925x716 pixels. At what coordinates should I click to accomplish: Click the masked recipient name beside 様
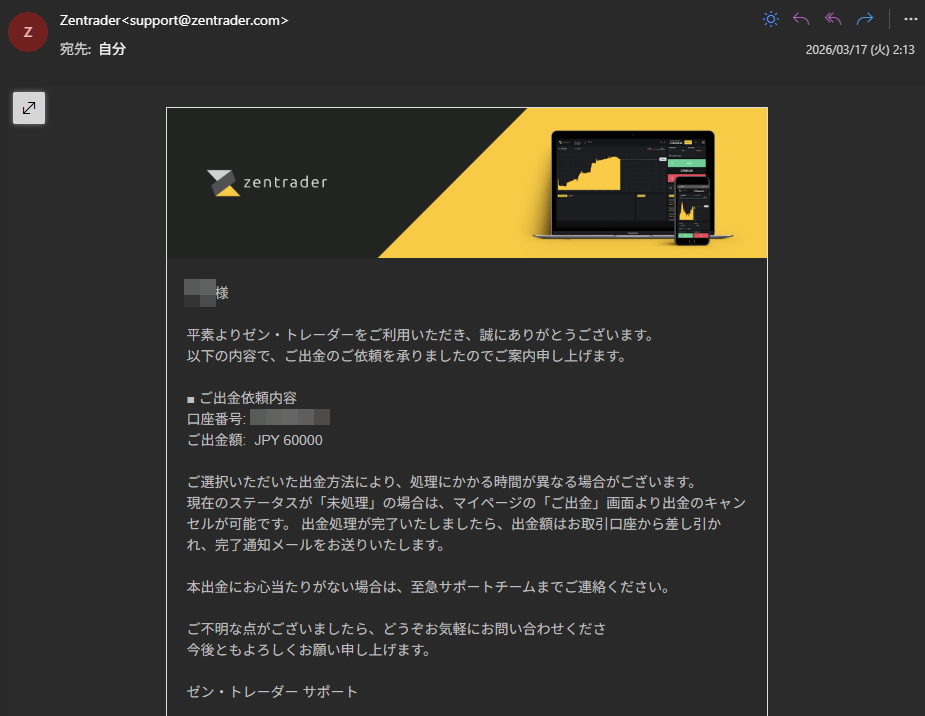[198, 292]
